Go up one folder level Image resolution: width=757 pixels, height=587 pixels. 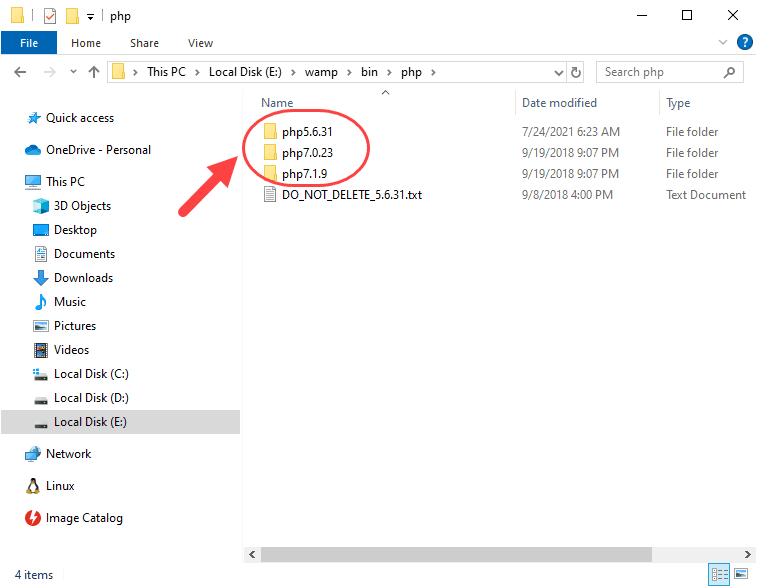click(x=94, y=72)
